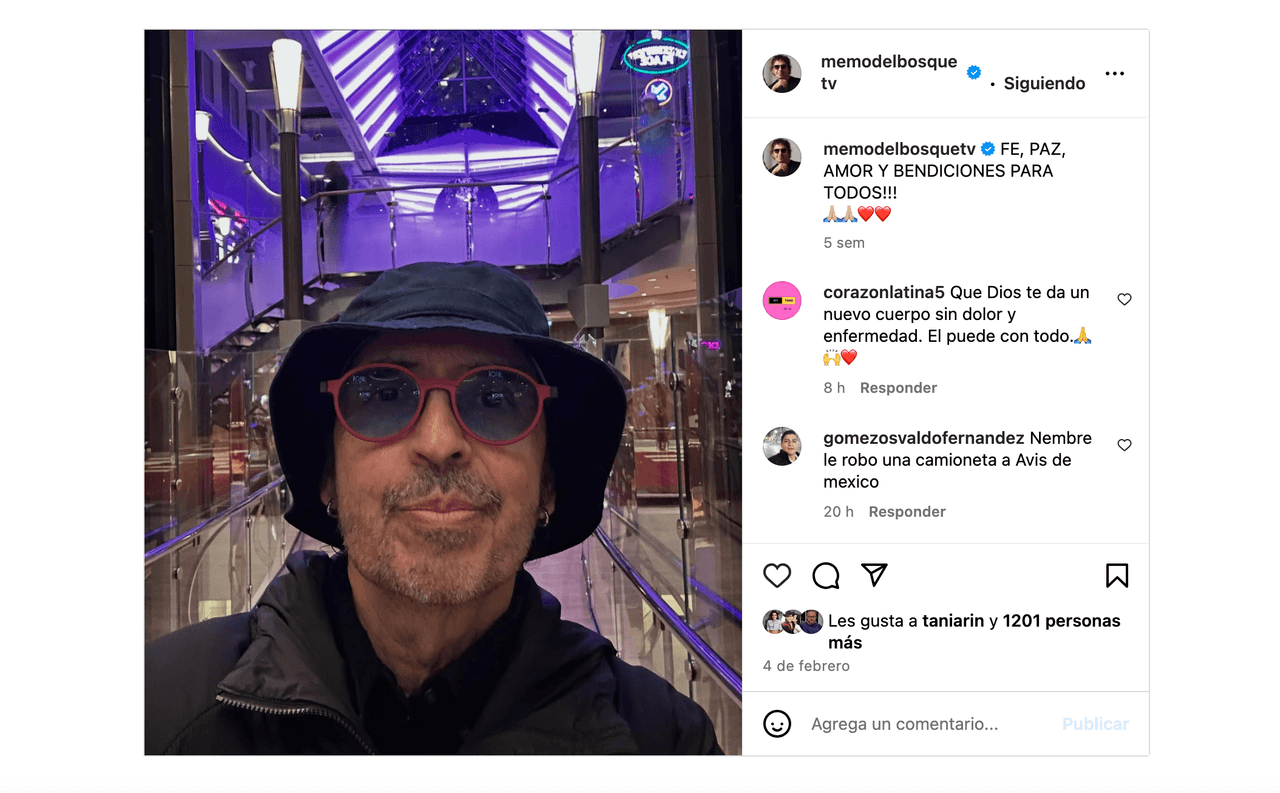Open memodelbosquetv profile from header username
Image resolution: width=1280 pixels, height=793 pixels.
[x=889, y=73]
